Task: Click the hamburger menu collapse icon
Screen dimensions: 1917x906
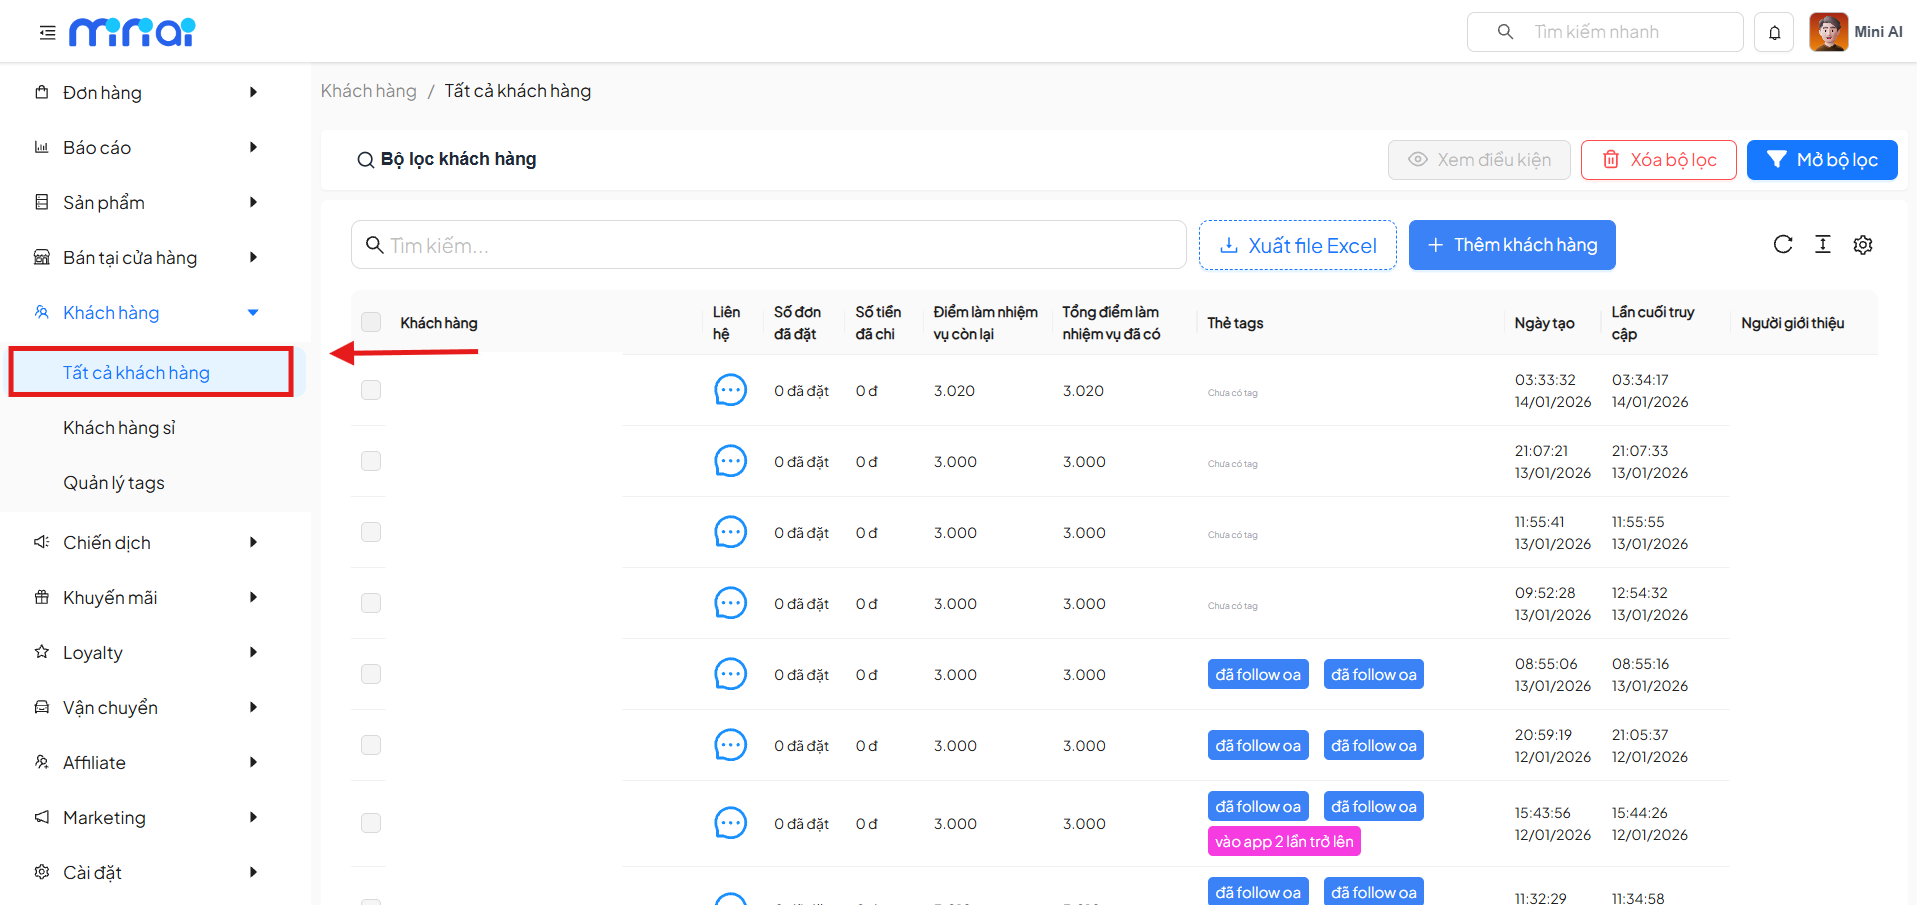Action: pos(47,33)
